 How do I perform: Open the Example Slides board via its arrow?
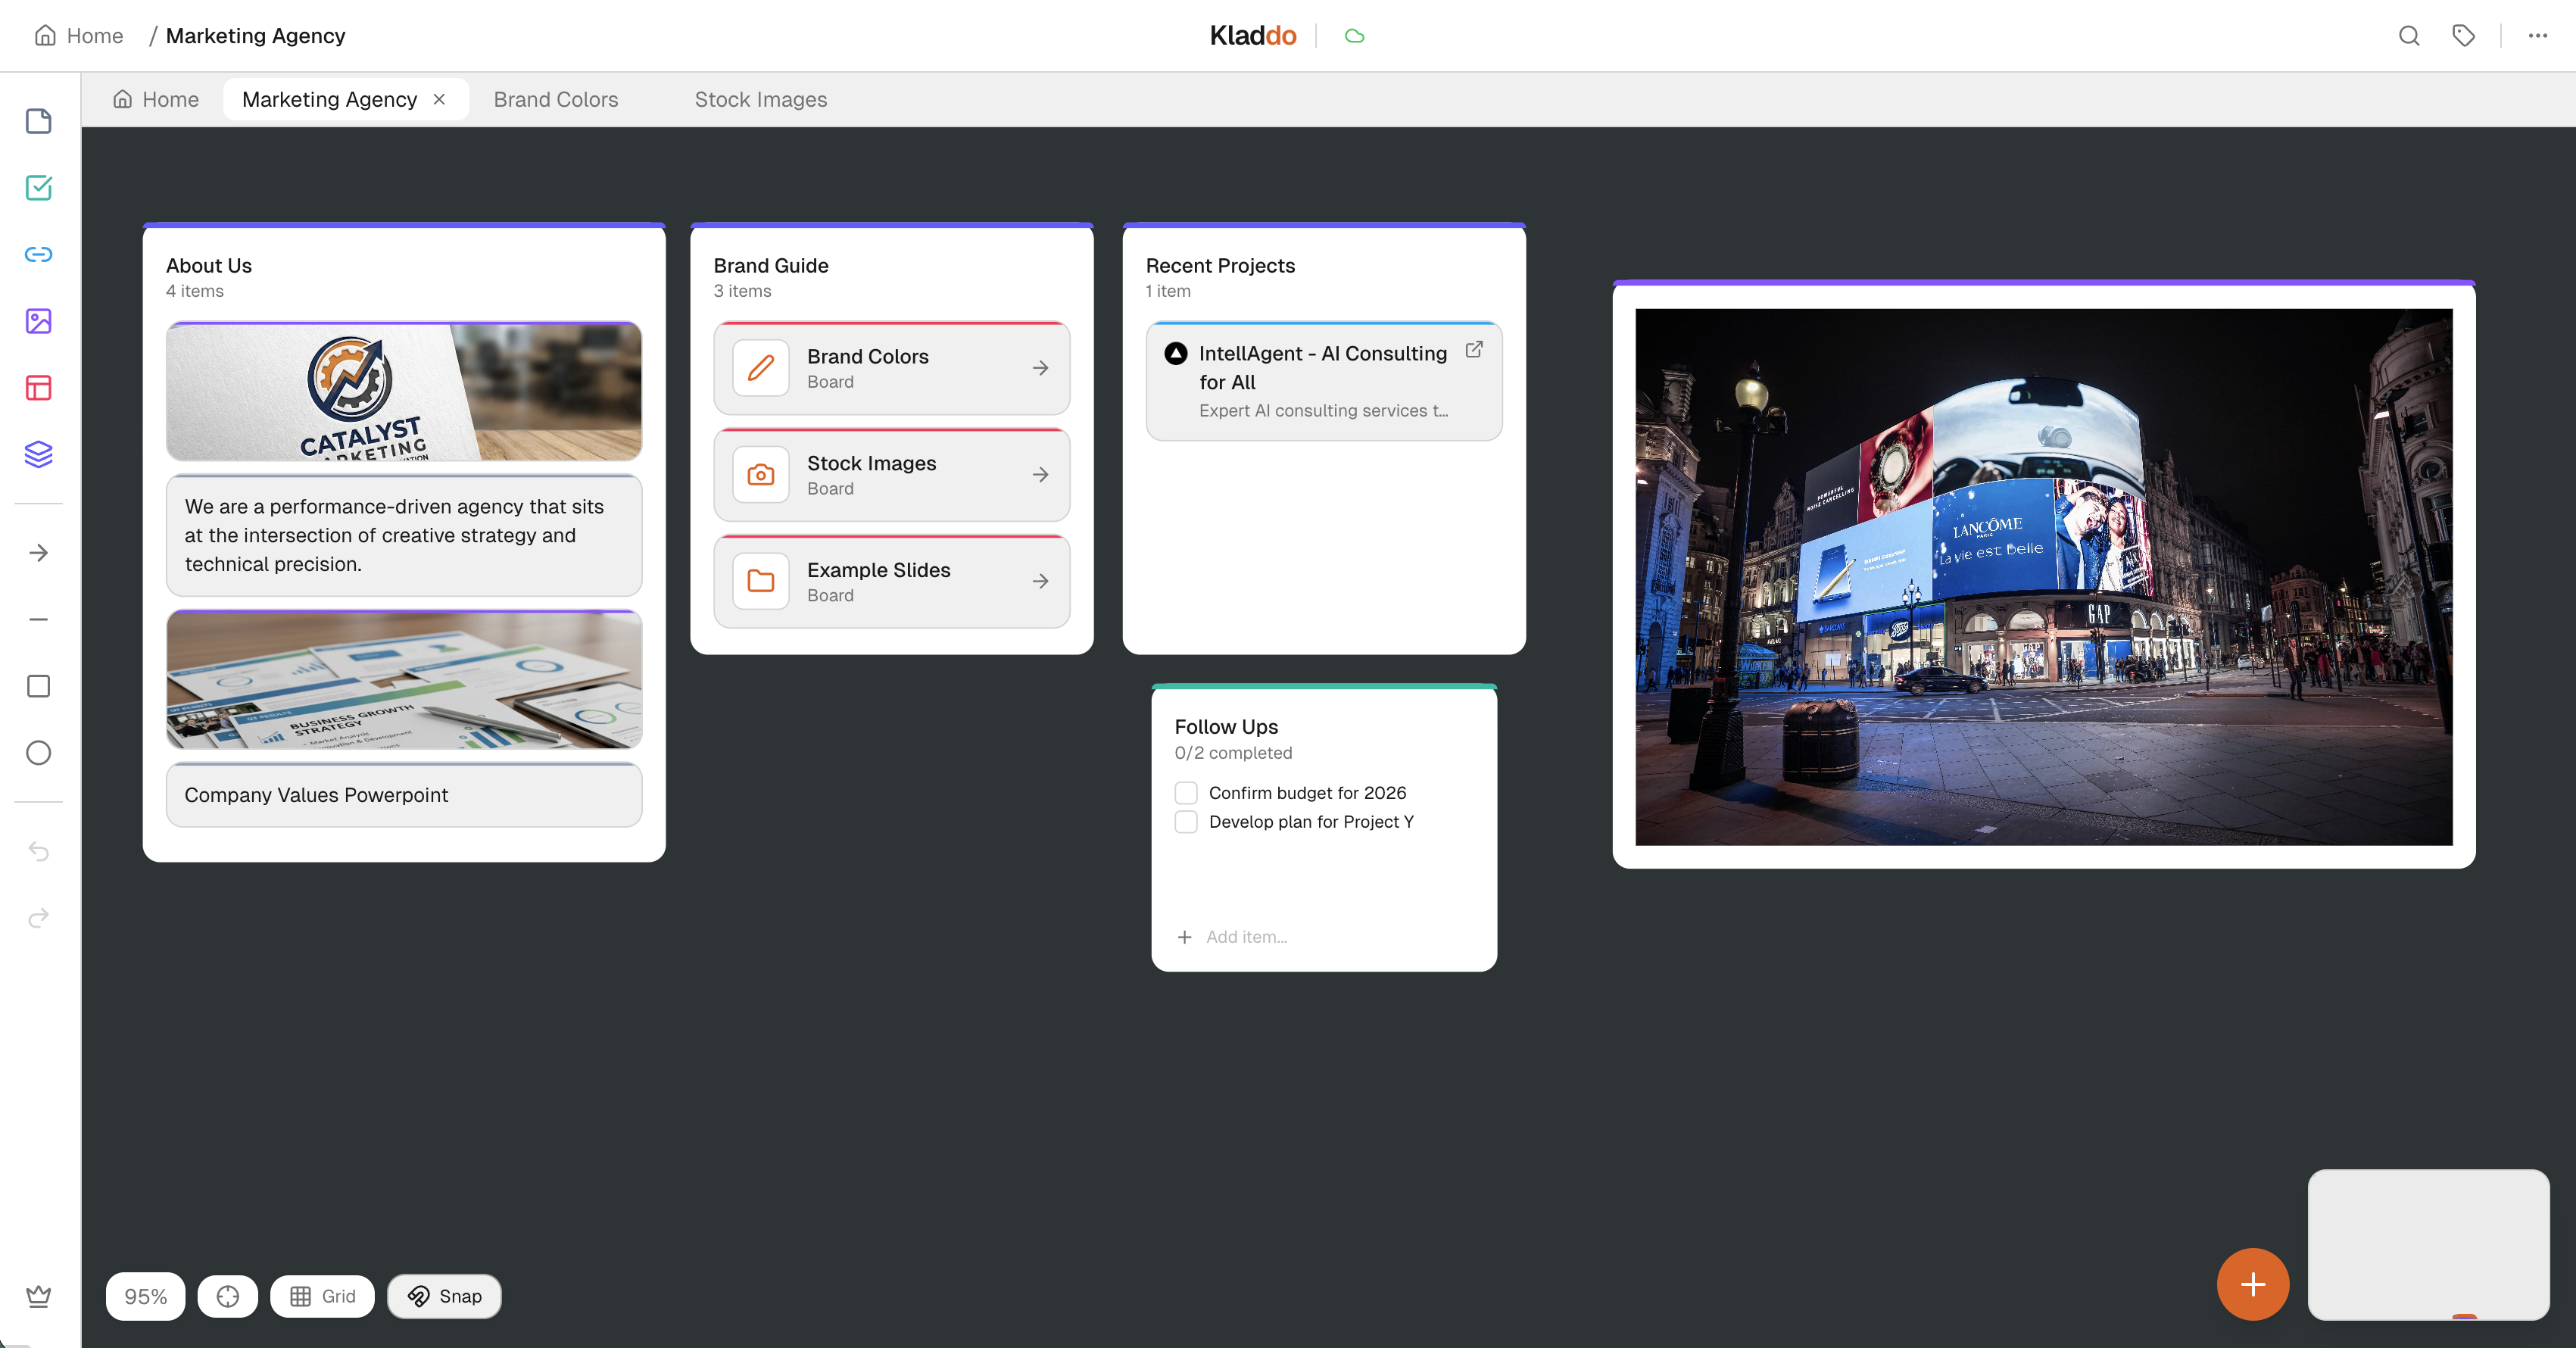pos(1041,581)
